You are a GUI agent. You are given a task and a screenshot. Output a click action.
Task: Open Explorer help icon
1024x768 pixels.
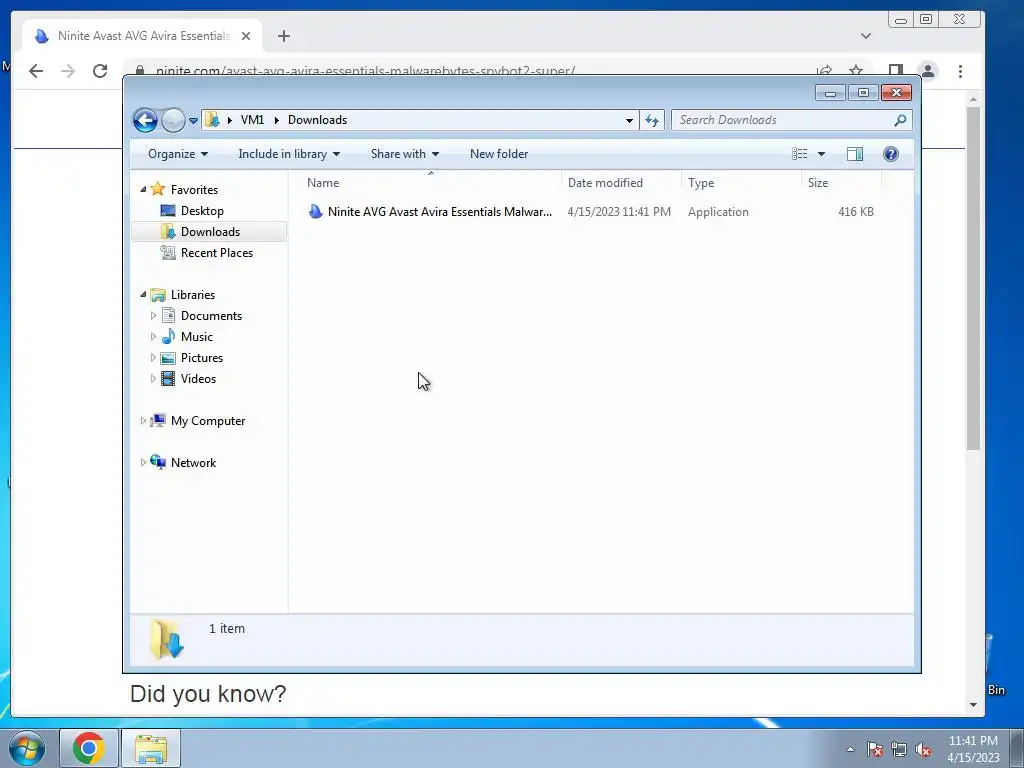891,154
